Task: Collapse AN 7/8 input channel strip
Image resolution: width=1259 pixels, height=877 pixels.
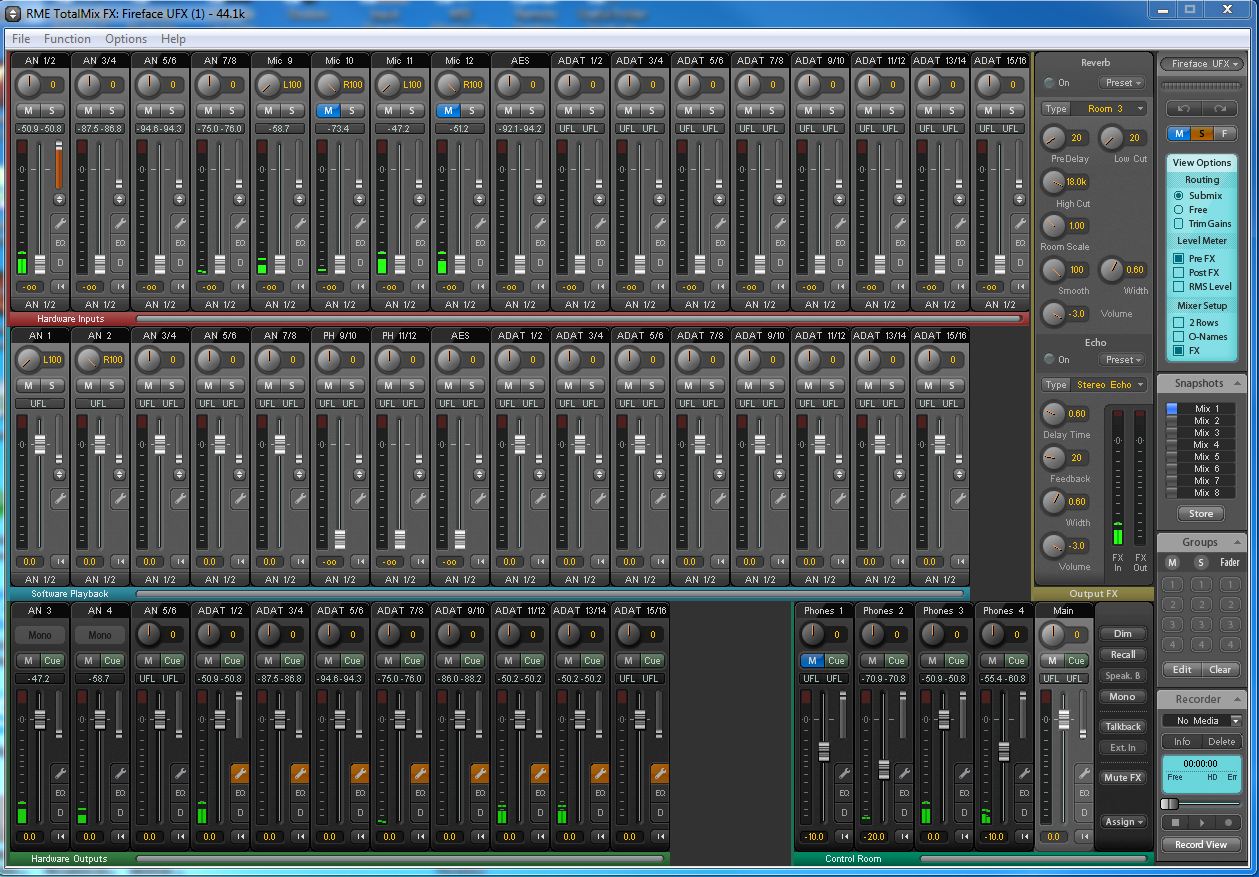Action: 239,287
